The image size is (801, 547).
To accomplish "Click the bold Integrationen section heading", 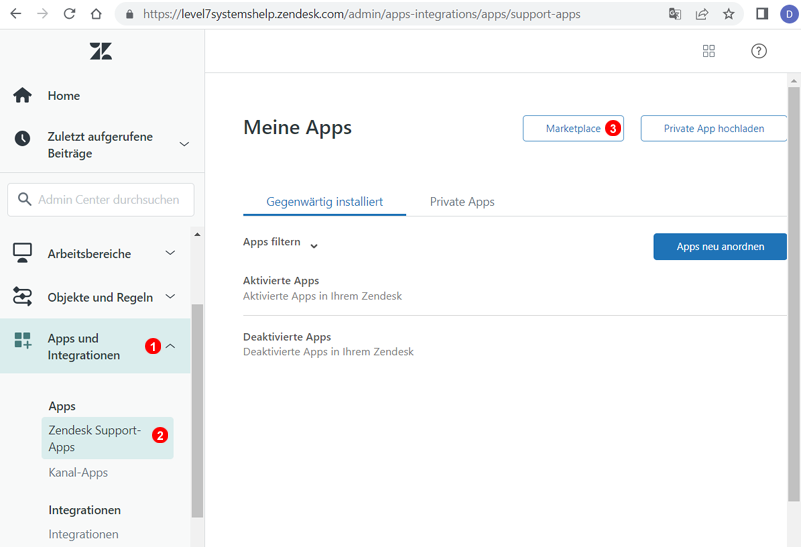I will (84, 510).
